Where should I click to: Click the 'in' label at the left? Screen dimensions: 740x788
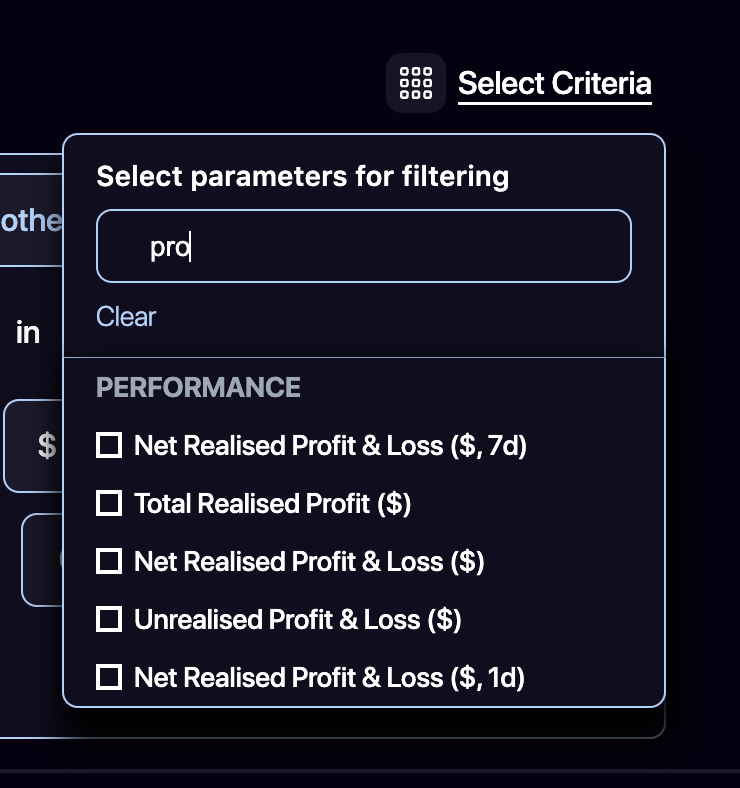[x=28, y=333]
